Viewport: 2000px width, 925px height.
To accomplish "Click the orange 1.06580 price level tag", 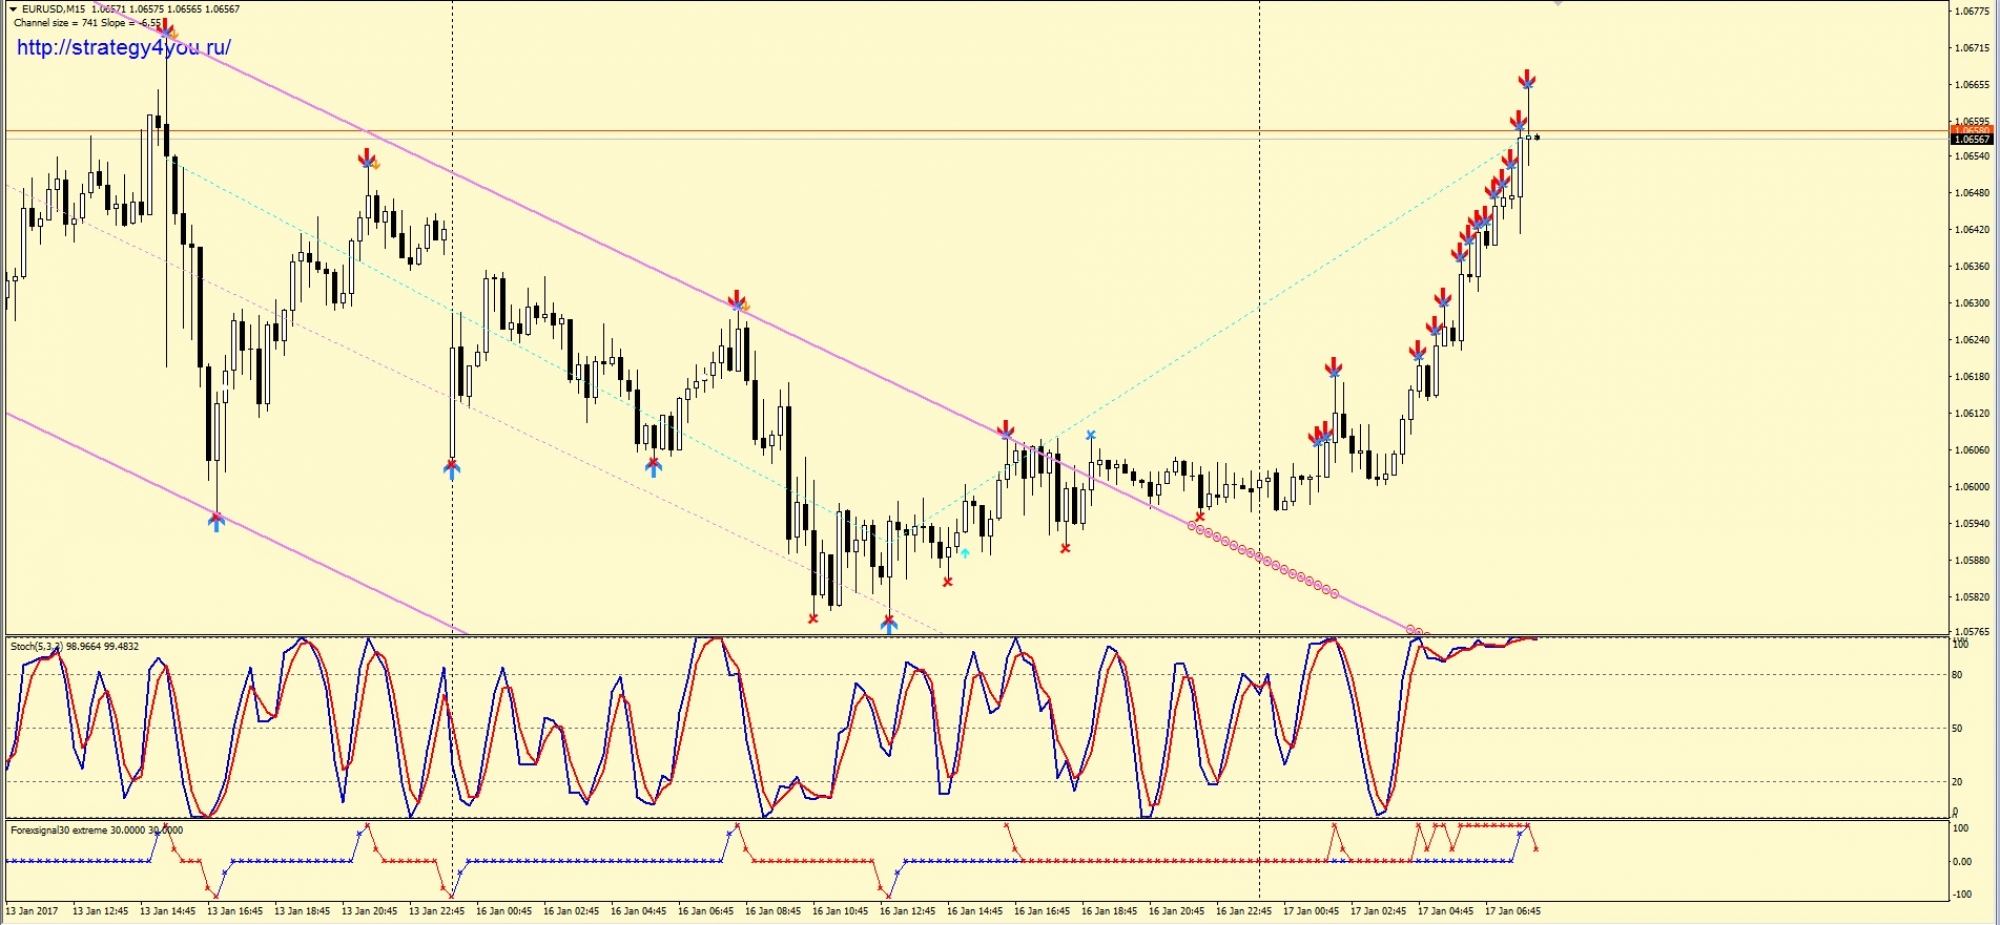I will tap(1969, 130).
